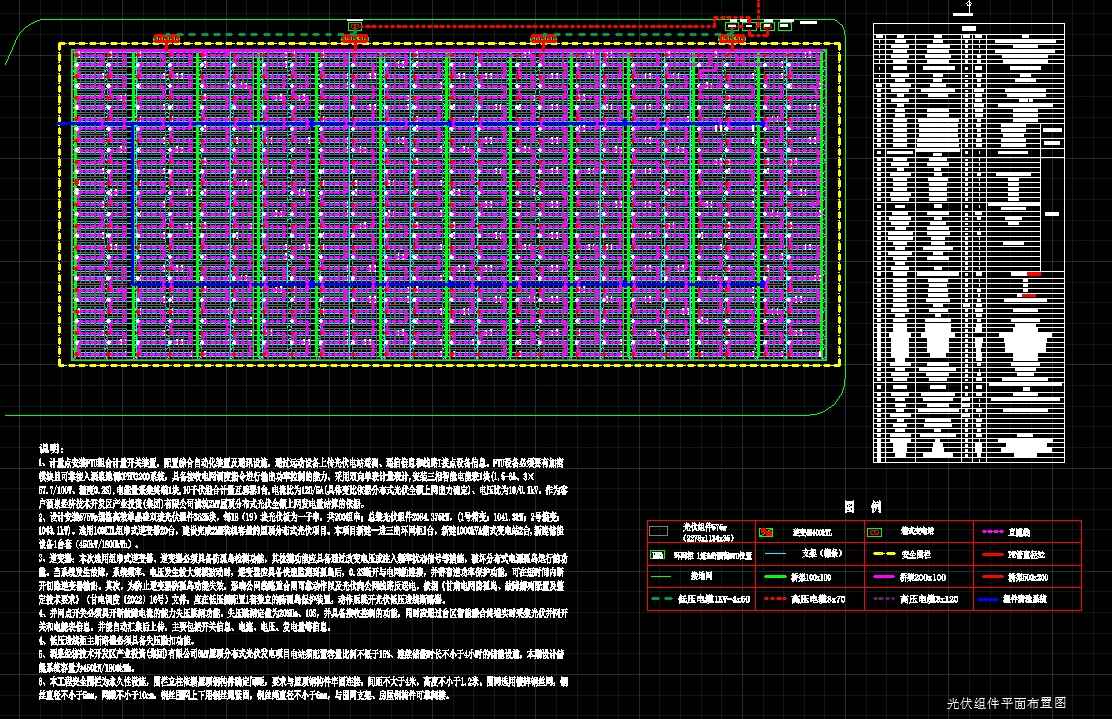This screenshot has width=1112, height=719.
Task: Select the leftmost red inverter group atop array
Action: tap(167, 39)
